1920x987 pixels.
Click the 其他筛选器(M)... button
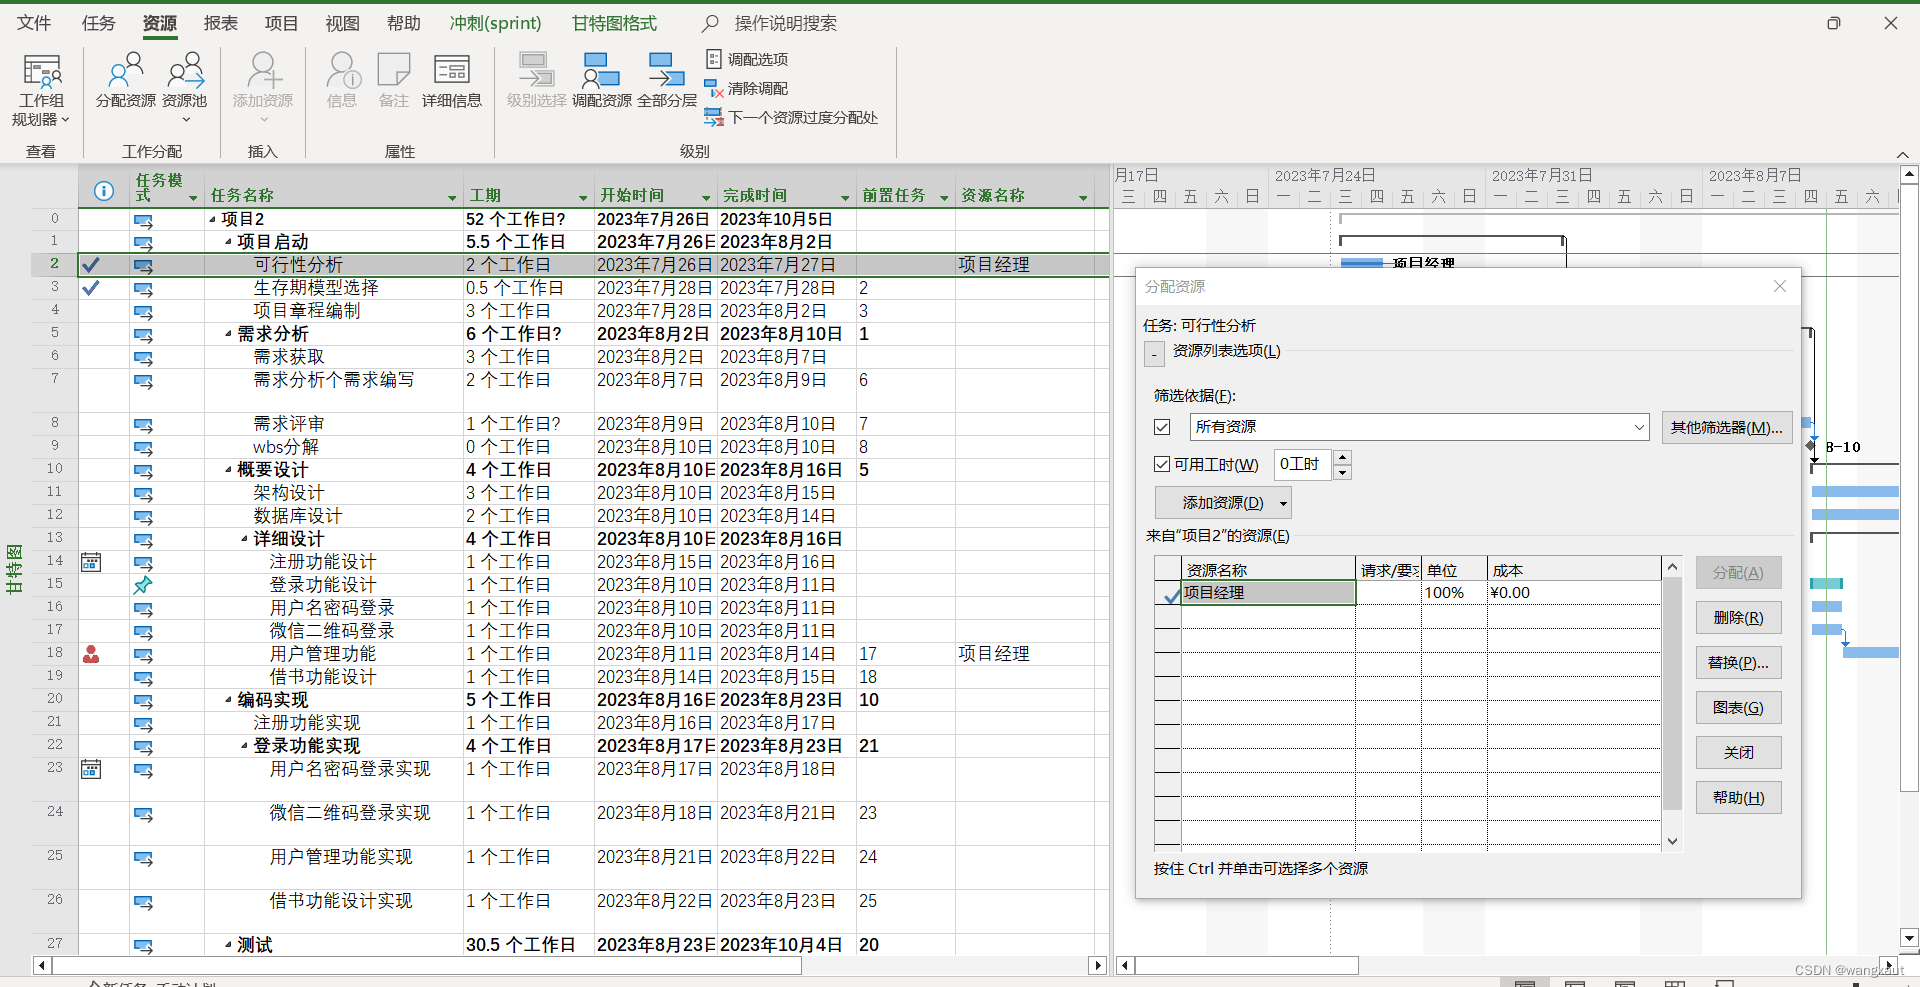[x=1726, y=427]
